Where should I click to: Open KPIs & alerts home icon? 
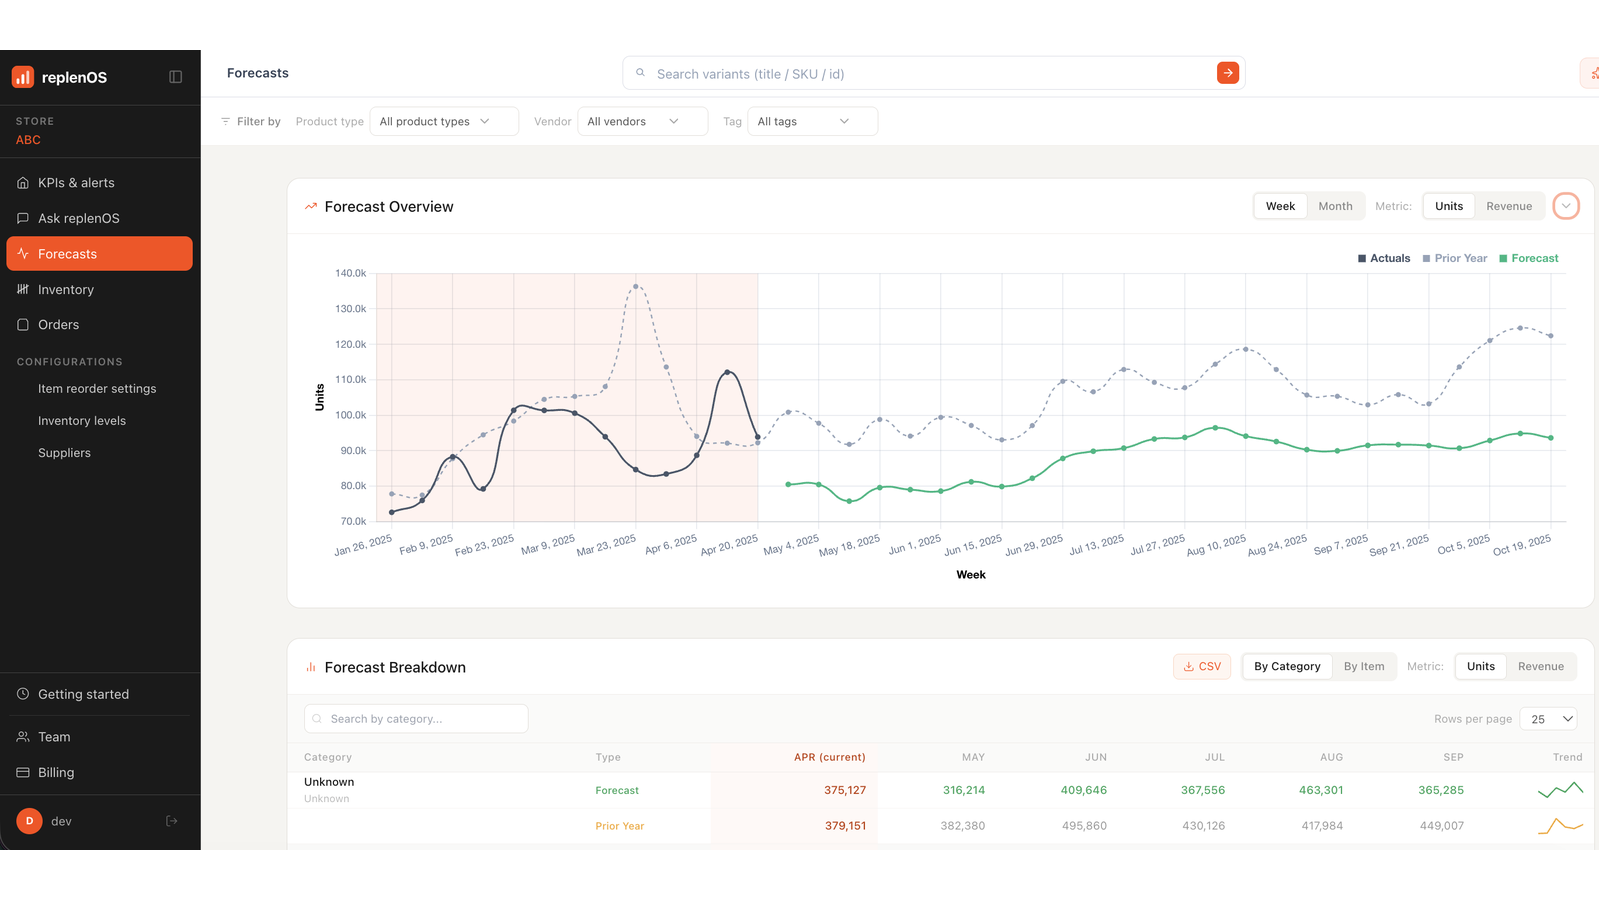click(23, 183)
